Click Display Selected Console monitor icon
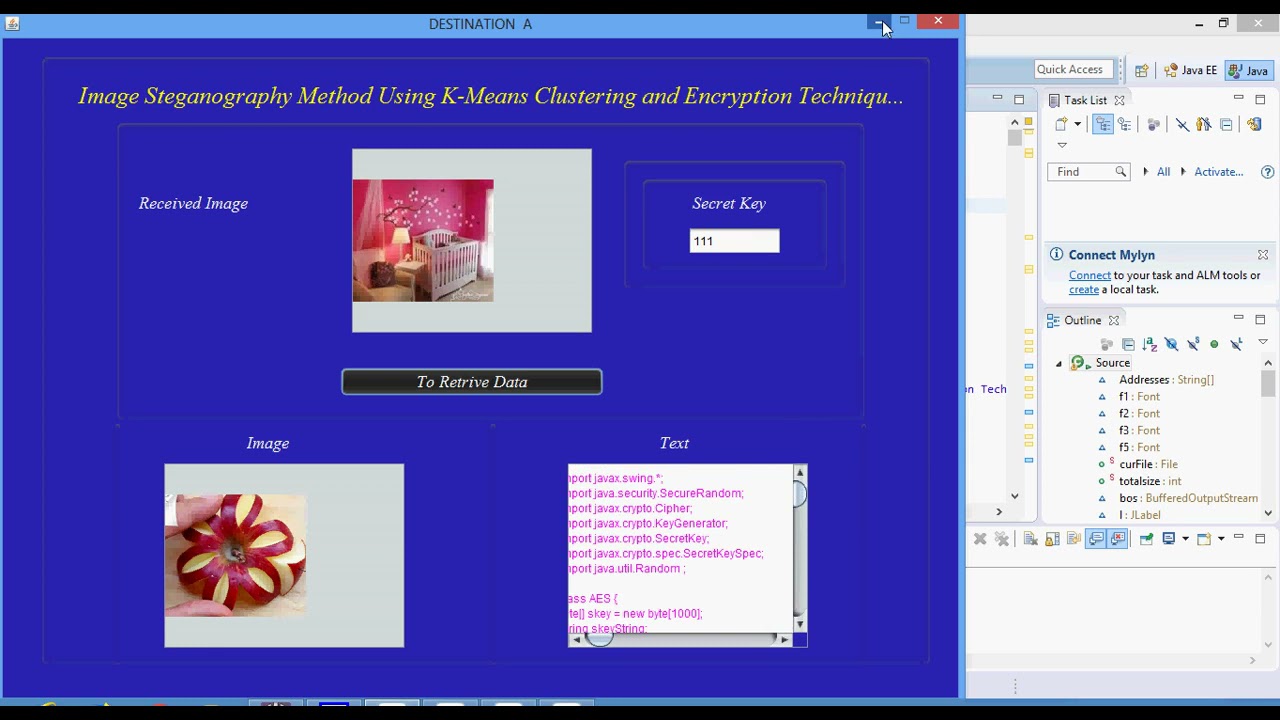1280x720 pixels. pyautogui.click(x=1168, y=539)
